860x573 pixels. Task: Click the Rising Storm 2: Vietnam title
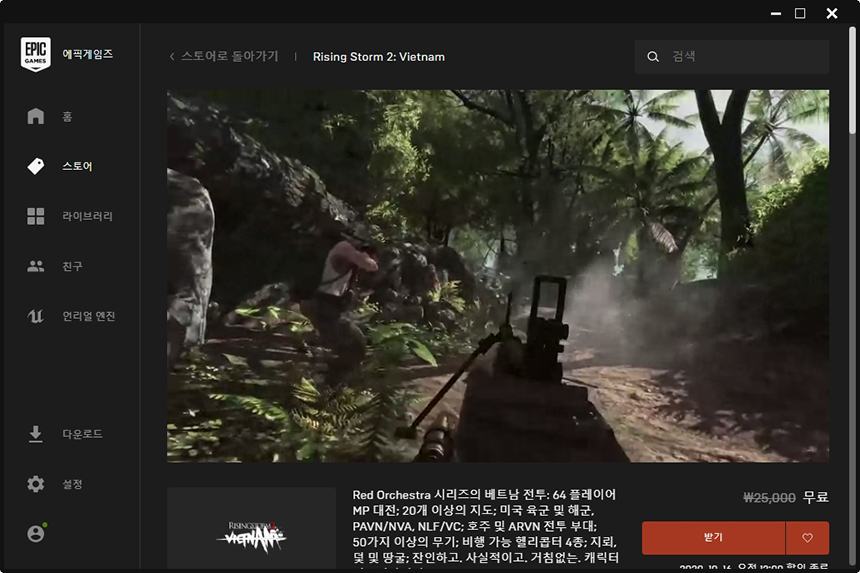(378, 56)
